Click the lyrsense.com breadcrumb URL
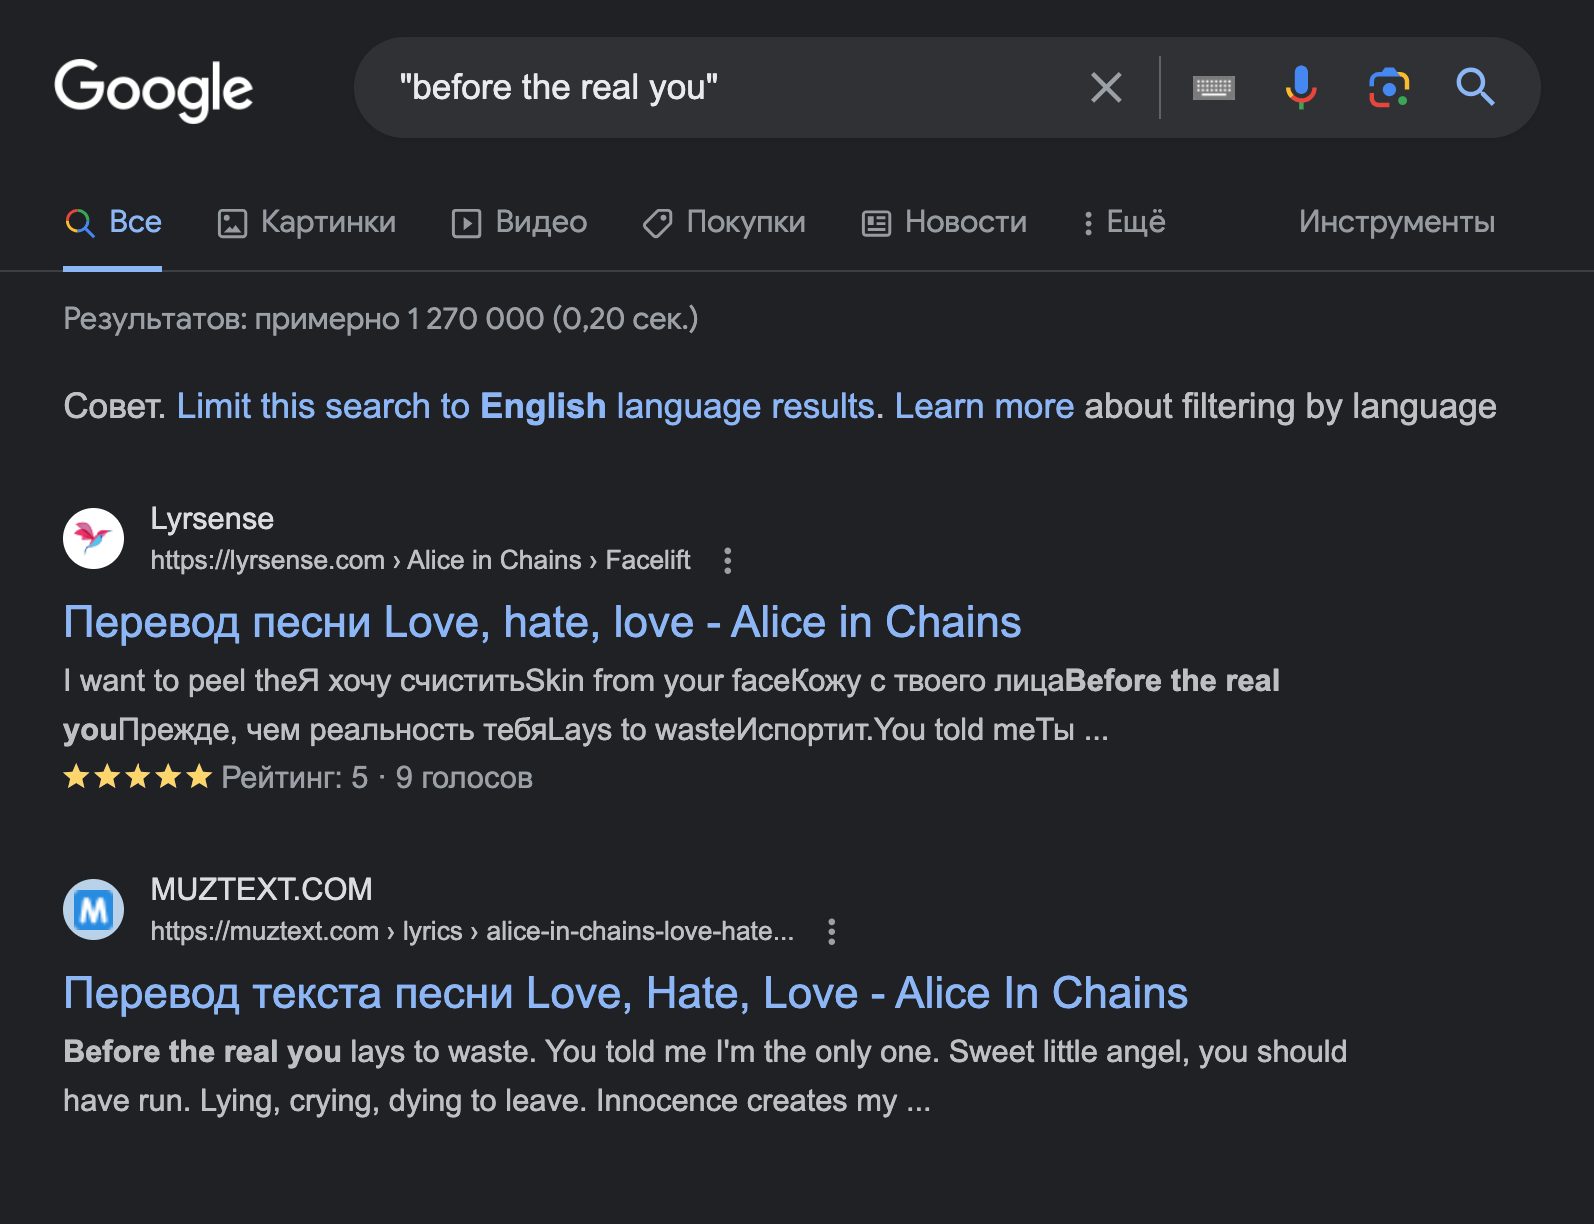This screenshot has height=1224, width=1594. pyautogui.click(x=420, y=560)
